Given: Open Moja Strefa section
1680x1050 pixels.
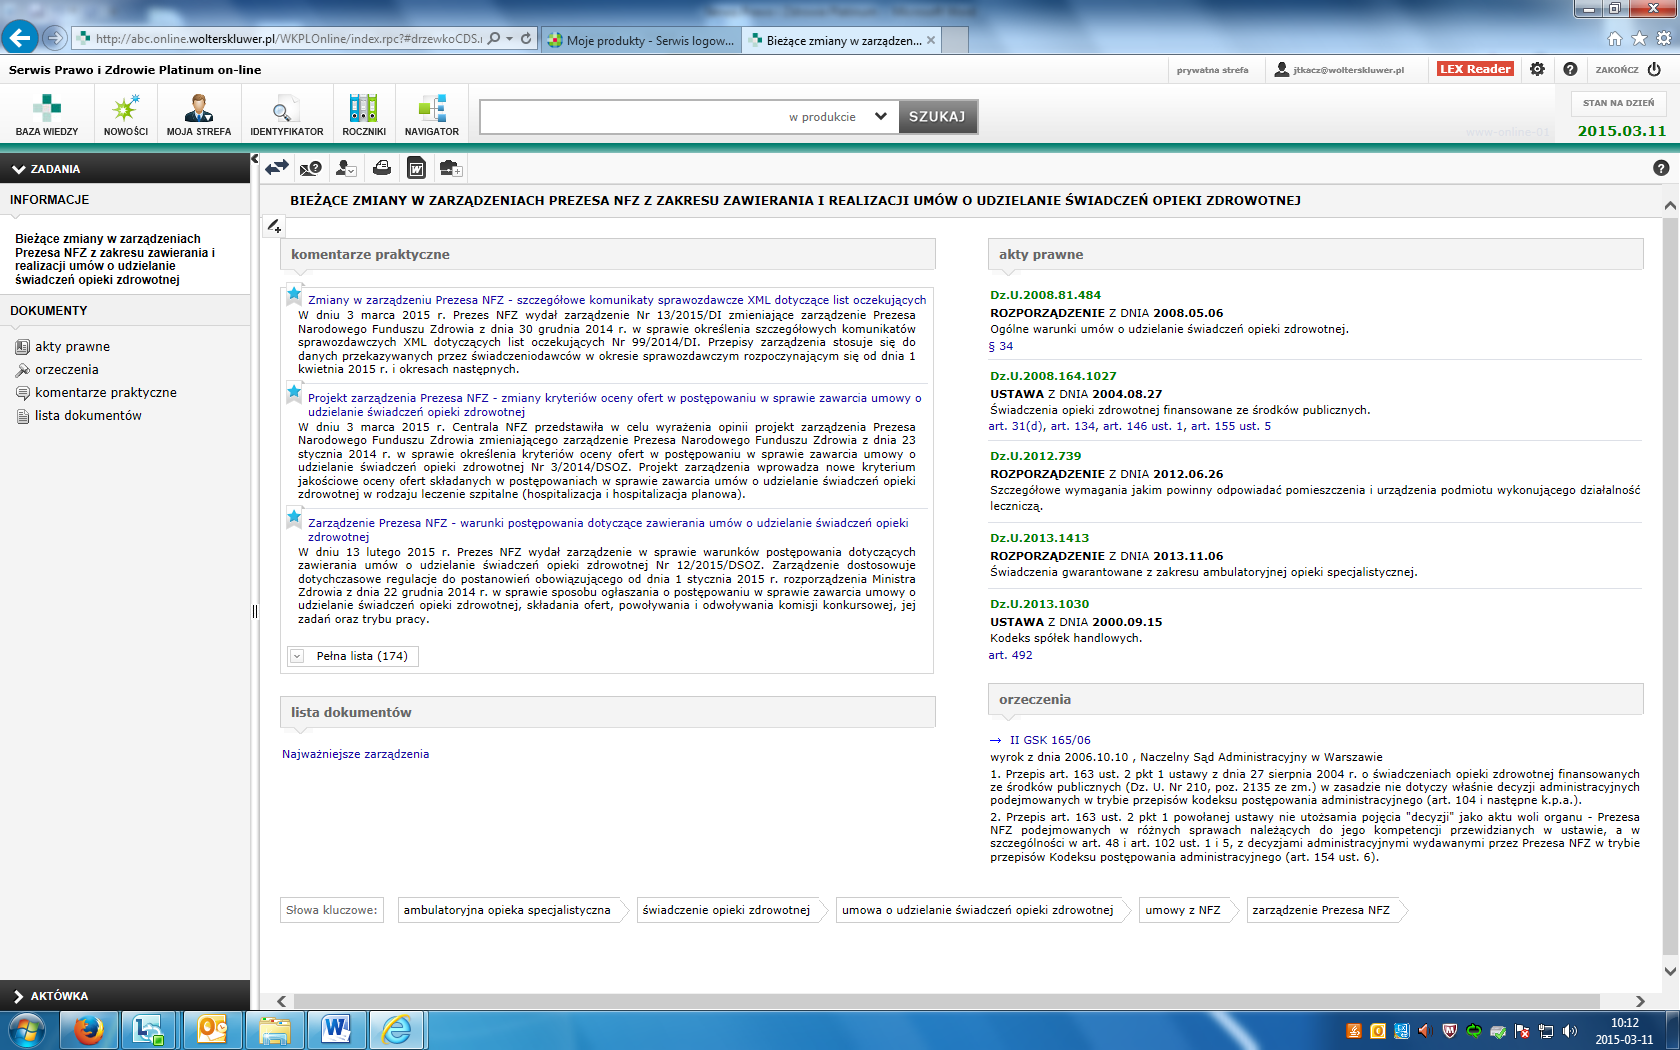Looking at the screenshot, I should (x=199, y=115).
